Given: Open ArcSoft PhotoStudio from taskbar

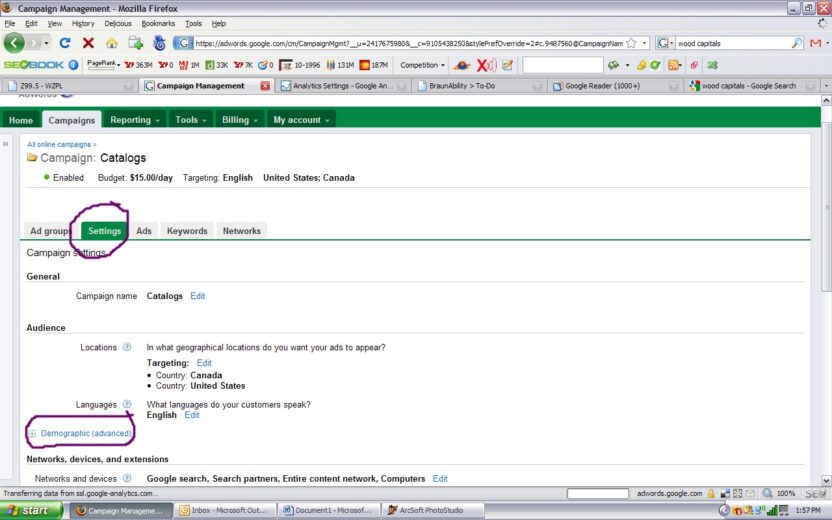Looking at the screenshot, I should (x=432, y=510).
